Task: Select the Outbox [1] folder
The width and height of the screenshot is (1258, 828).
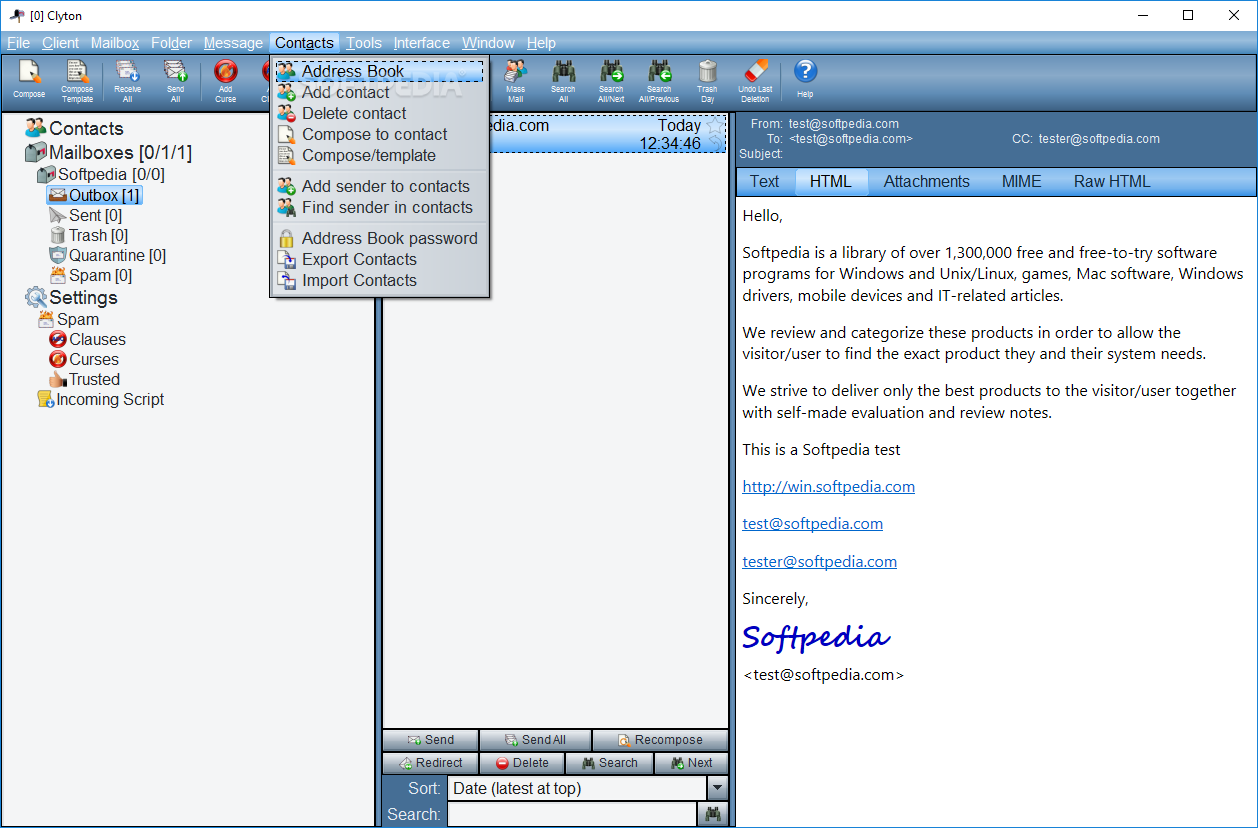Action: (95, 195)
